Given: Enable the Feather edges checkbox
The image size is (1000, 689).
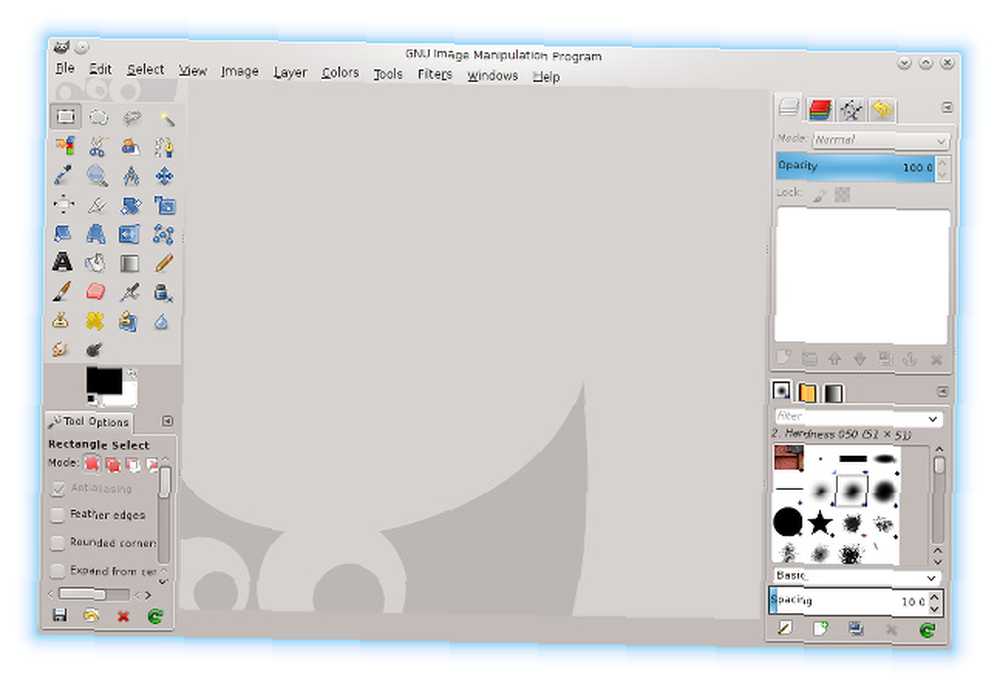Looking at the screenshot, I should (x=57, y=515).
